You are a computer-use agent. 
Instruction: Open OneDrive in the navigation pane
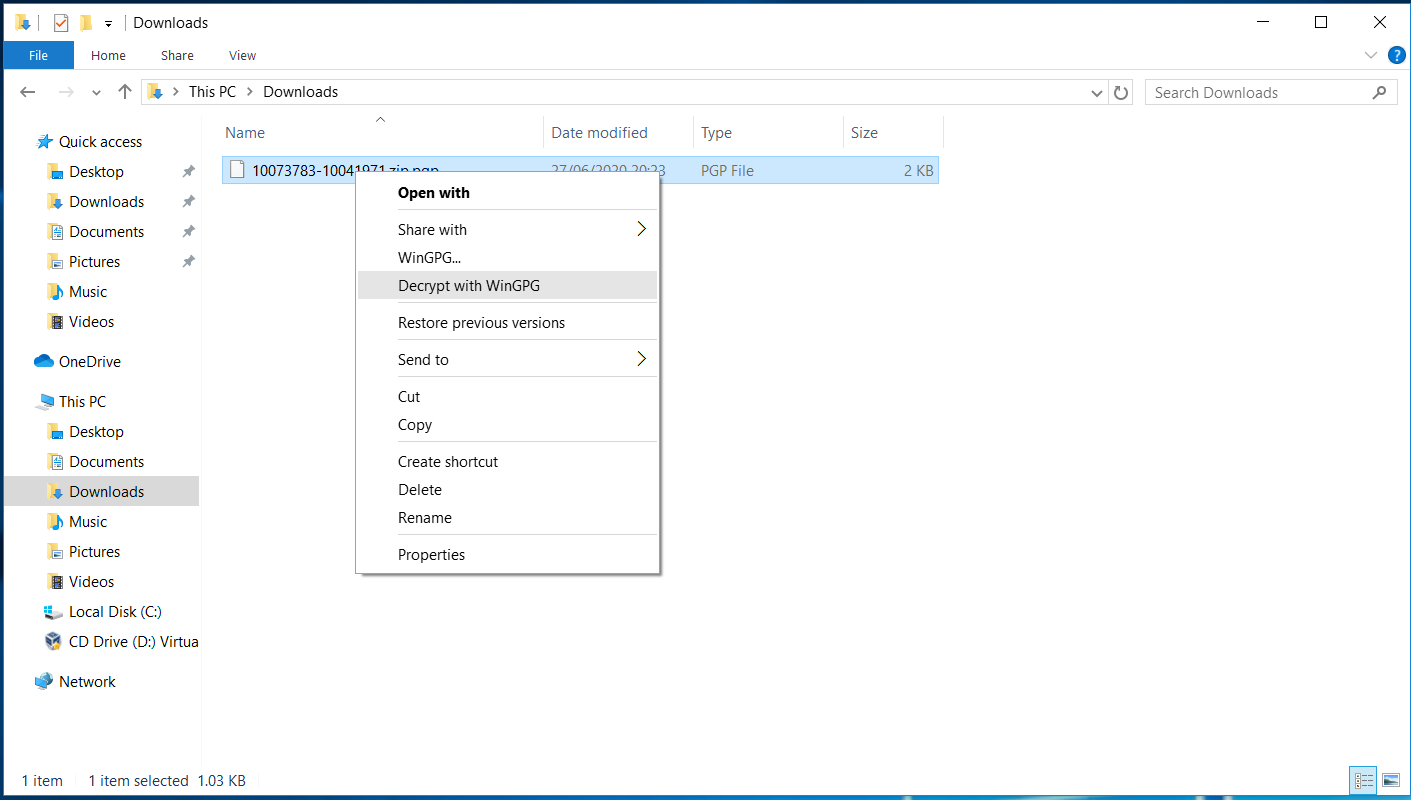point(89,362)
